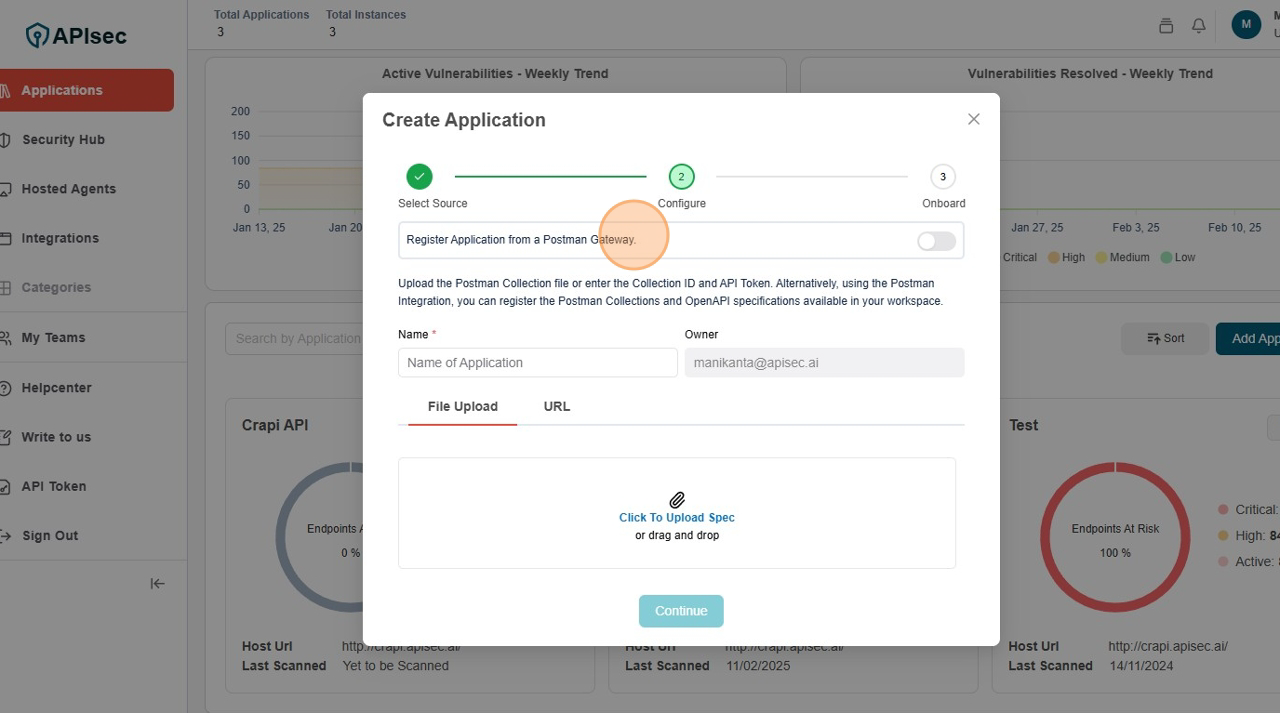Screen dimensions: 1280x713
Task: Open the stack icon beside the bell
Action: click(1166, 26)
